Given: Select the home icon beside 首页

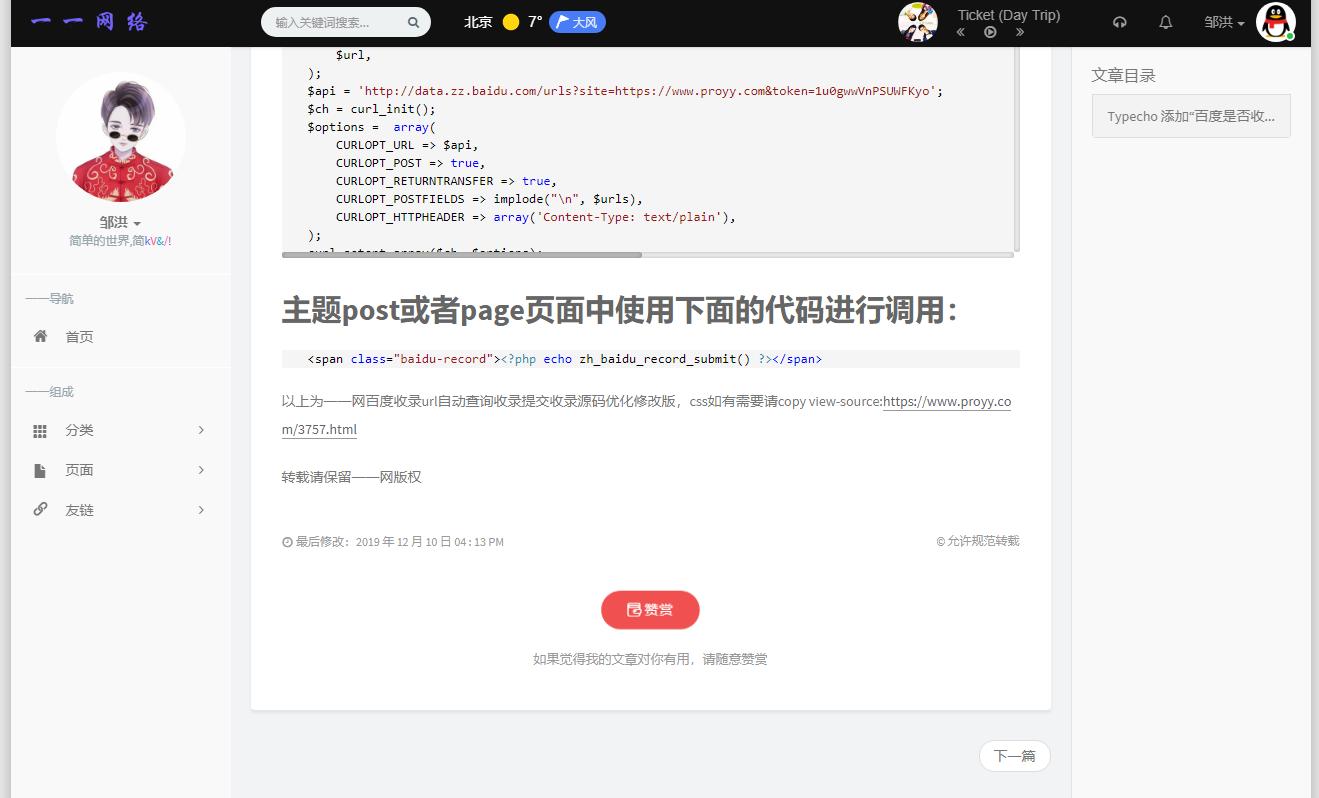Looking at the screenshot, I should click(40, 336).
